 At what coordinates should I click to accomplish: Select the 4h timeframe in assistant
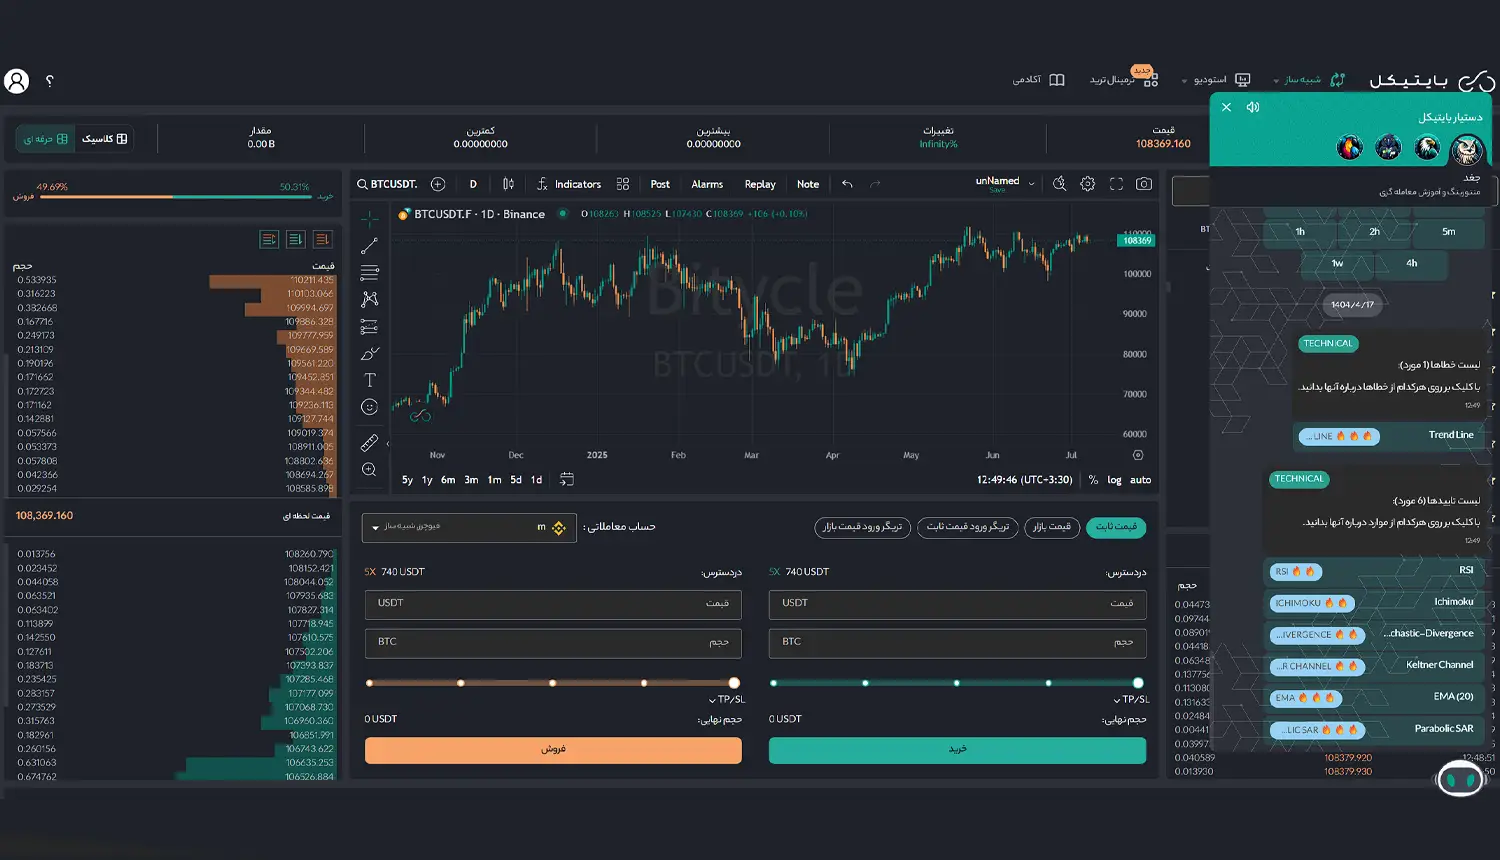tap(1411, 263)
